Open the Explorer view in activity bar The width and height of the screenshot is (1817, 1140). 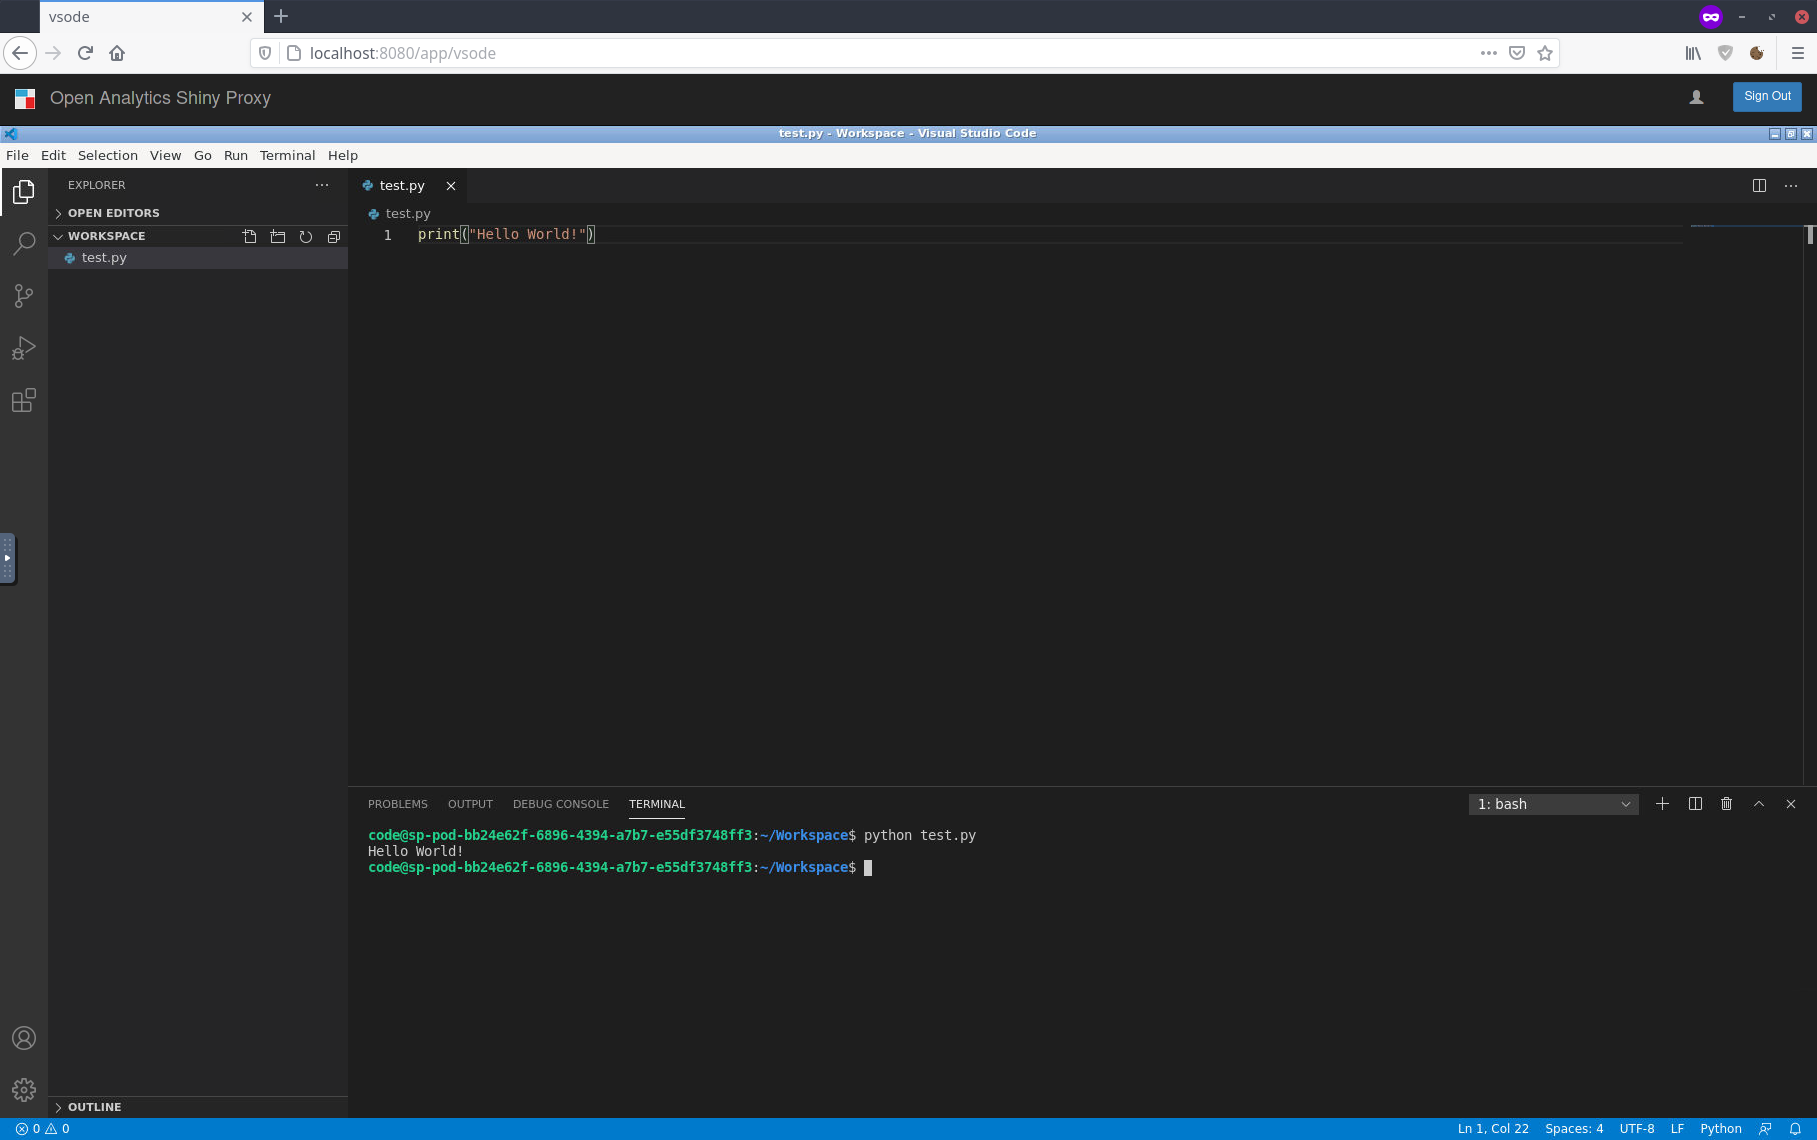[x=24, y=191]
